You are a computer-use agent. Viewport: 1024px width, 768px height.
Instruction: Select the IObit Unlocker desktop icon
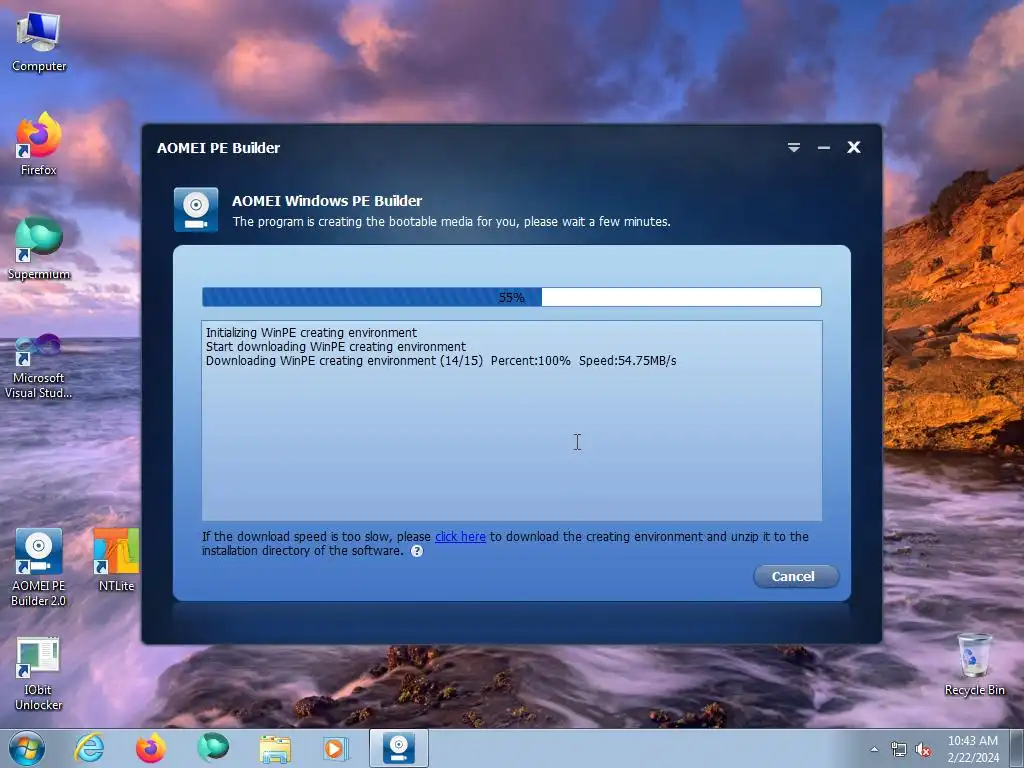click(39, 674)
